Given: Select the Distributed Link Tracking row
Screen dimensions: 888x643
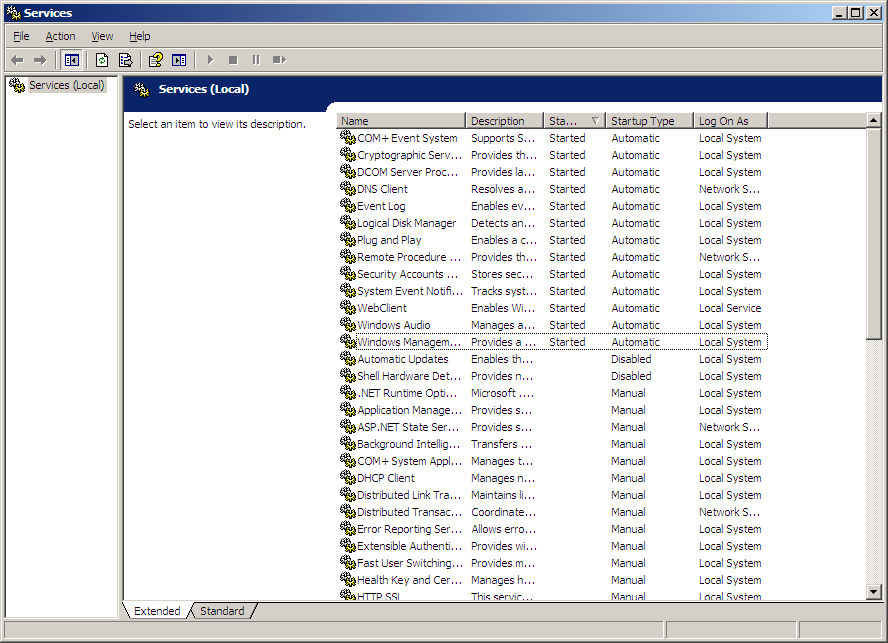Looking at the screenshot, I should 553,495.
